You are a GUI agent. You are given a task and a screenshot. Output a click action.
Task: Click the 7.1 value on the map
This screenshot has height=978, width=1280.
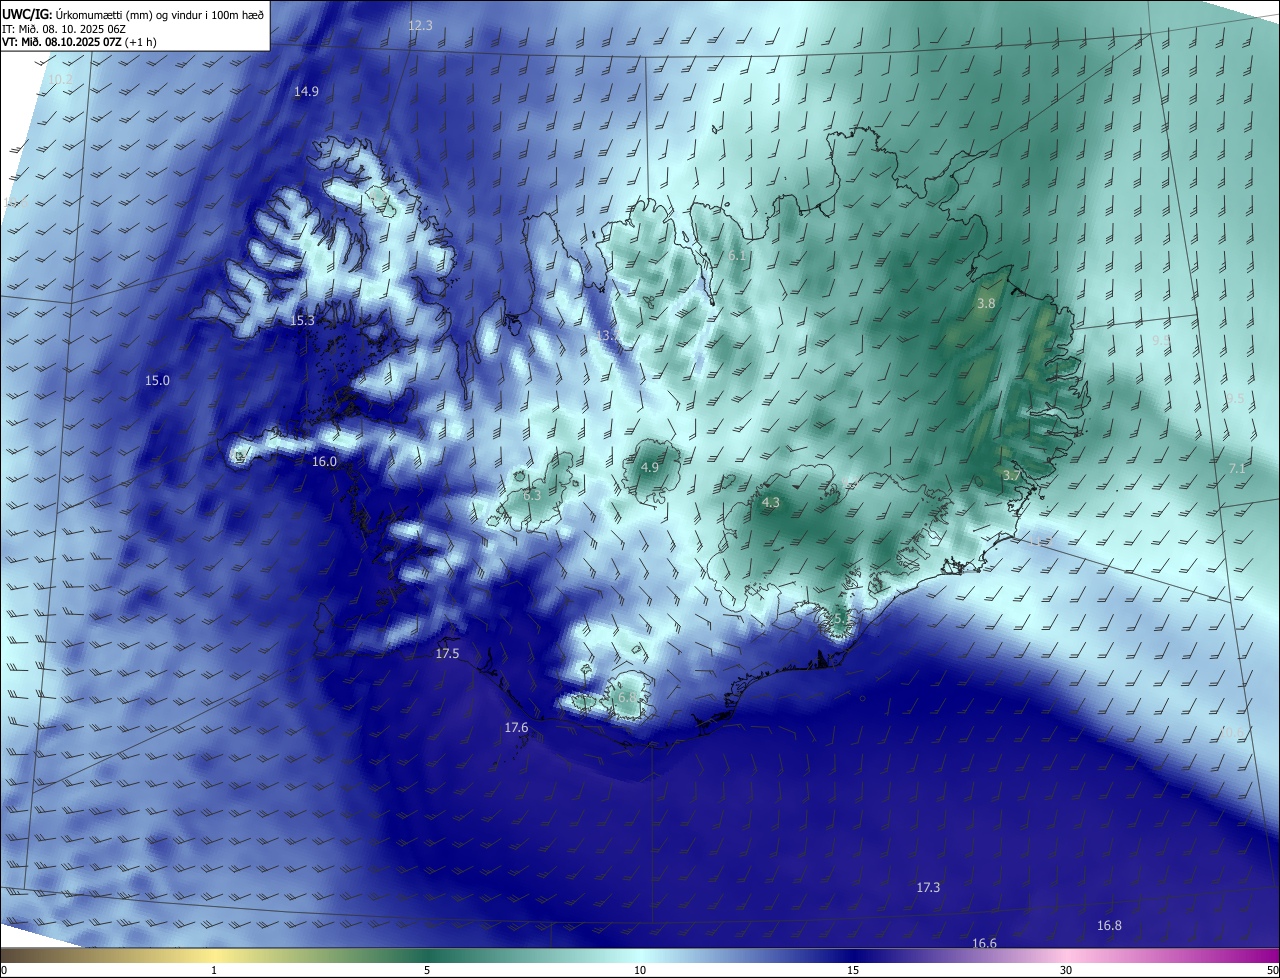tap(1237, 469)
